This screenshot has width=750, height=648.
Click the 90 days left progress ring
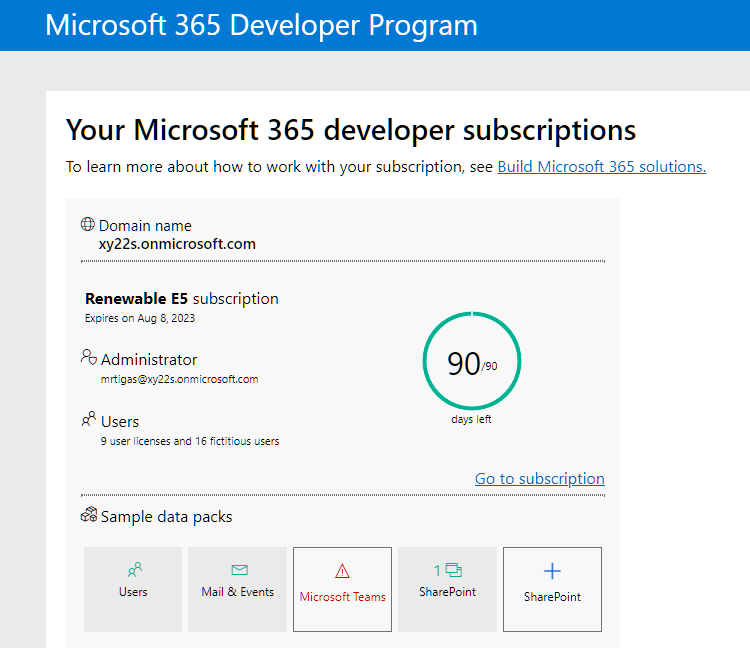click(x=472, y=361)
